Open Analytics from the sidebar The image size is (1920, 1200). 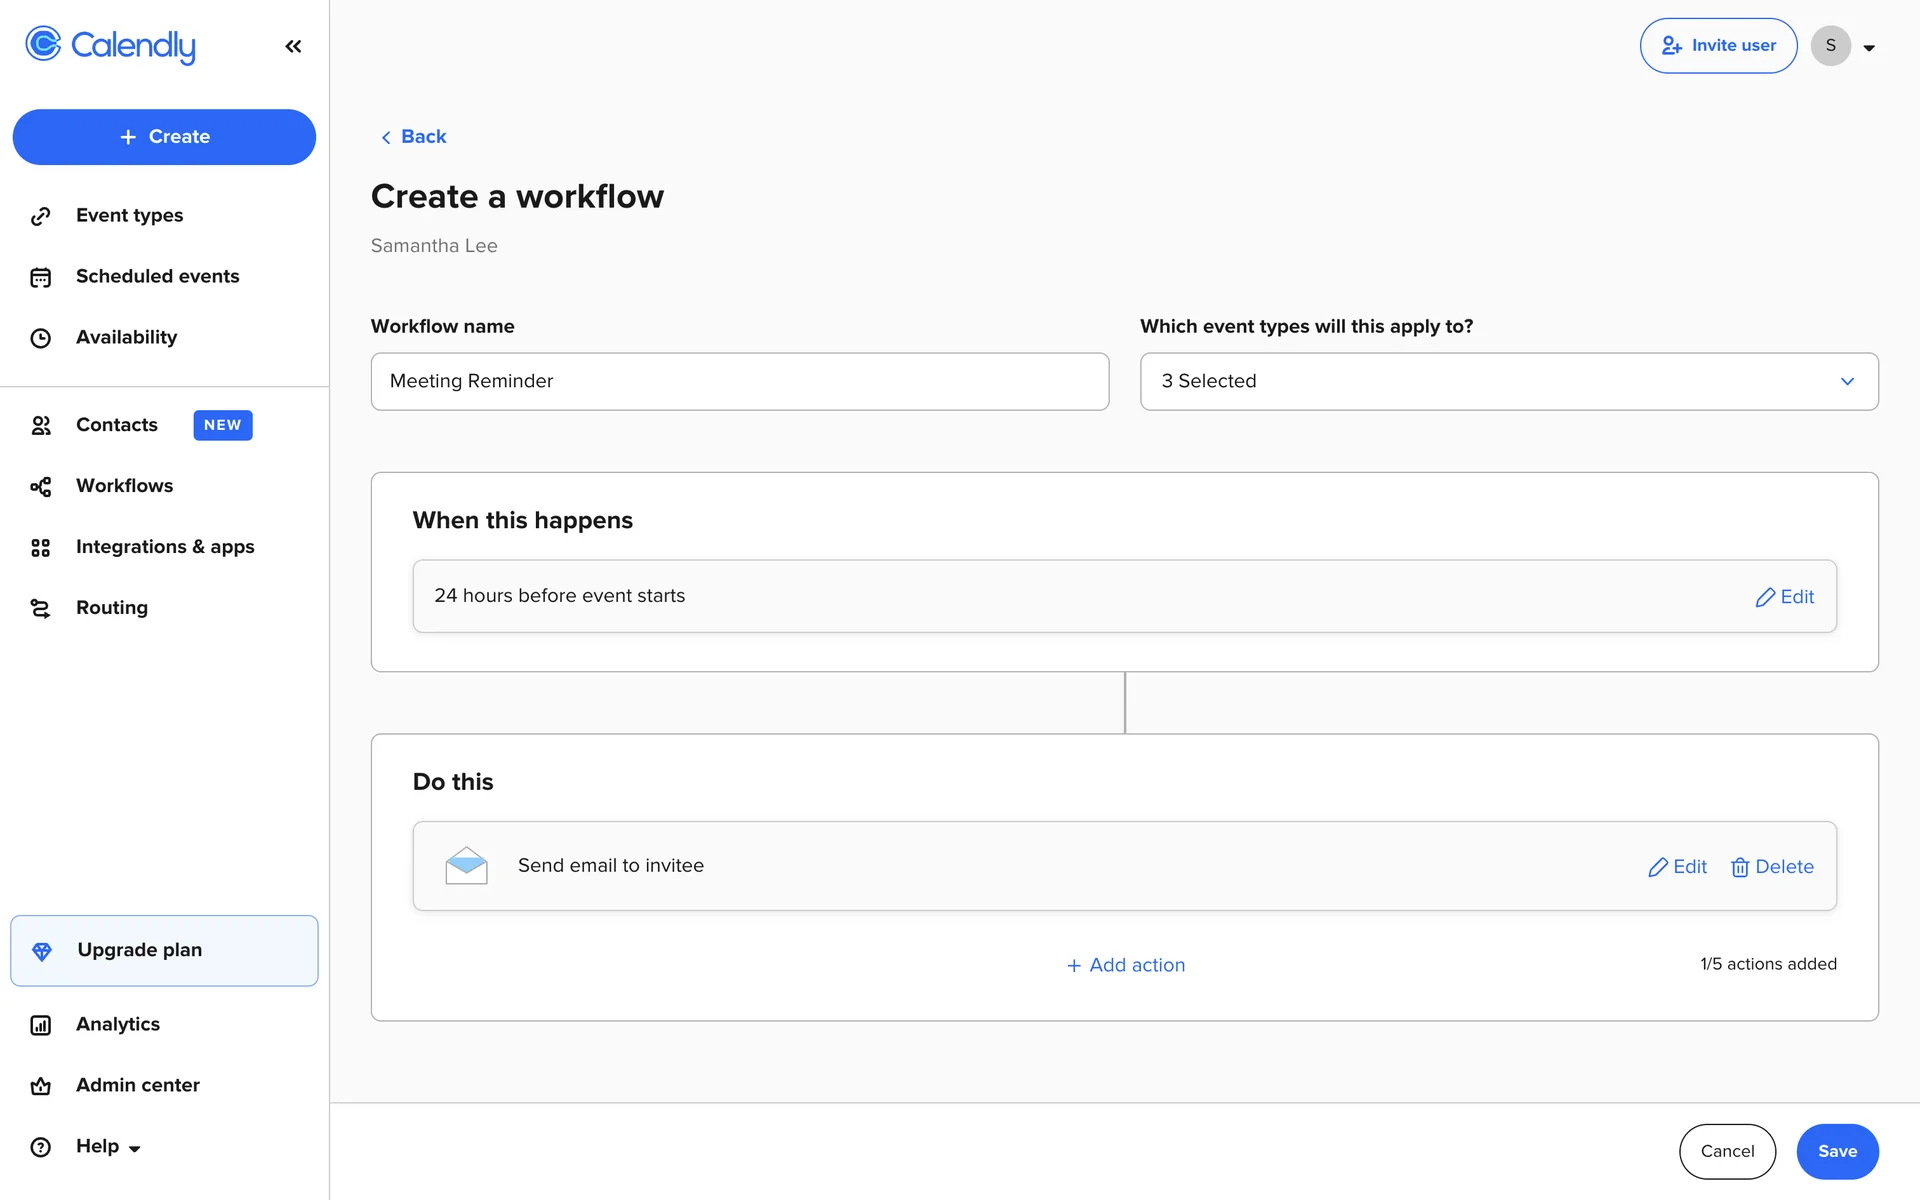point(118,1024)
